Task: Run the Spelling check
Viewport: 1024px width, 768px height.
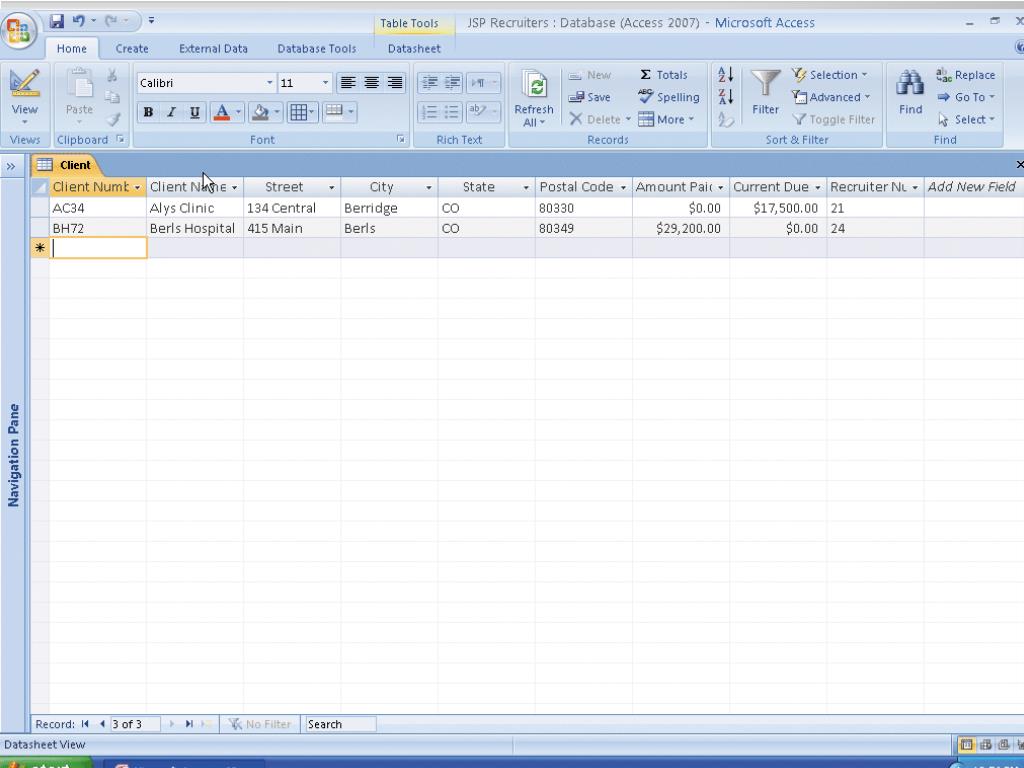Action: pyautogui.click(x=669, y=97)
